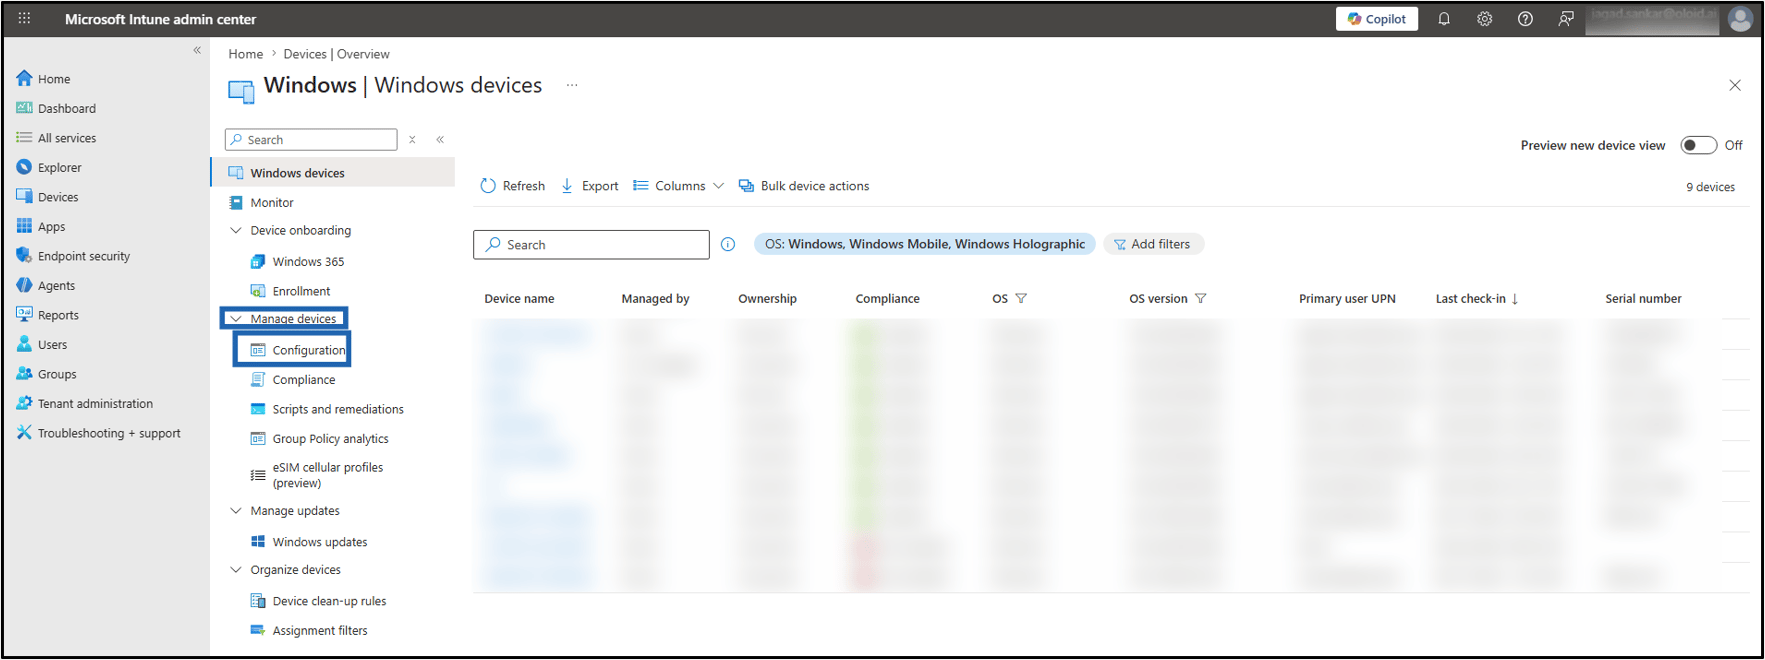Click the Groups icon in sidebar
The width and height of the screenshot is (1765, 660).
(24, 374)
